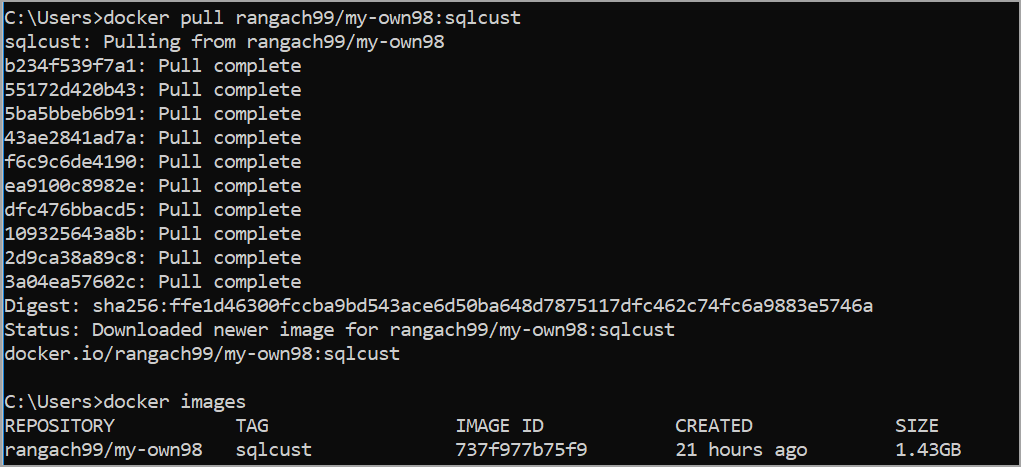Viewport: 1021px width, 467px height.
Task: Click the image ID 737f977b75f9
Action: 521,450
